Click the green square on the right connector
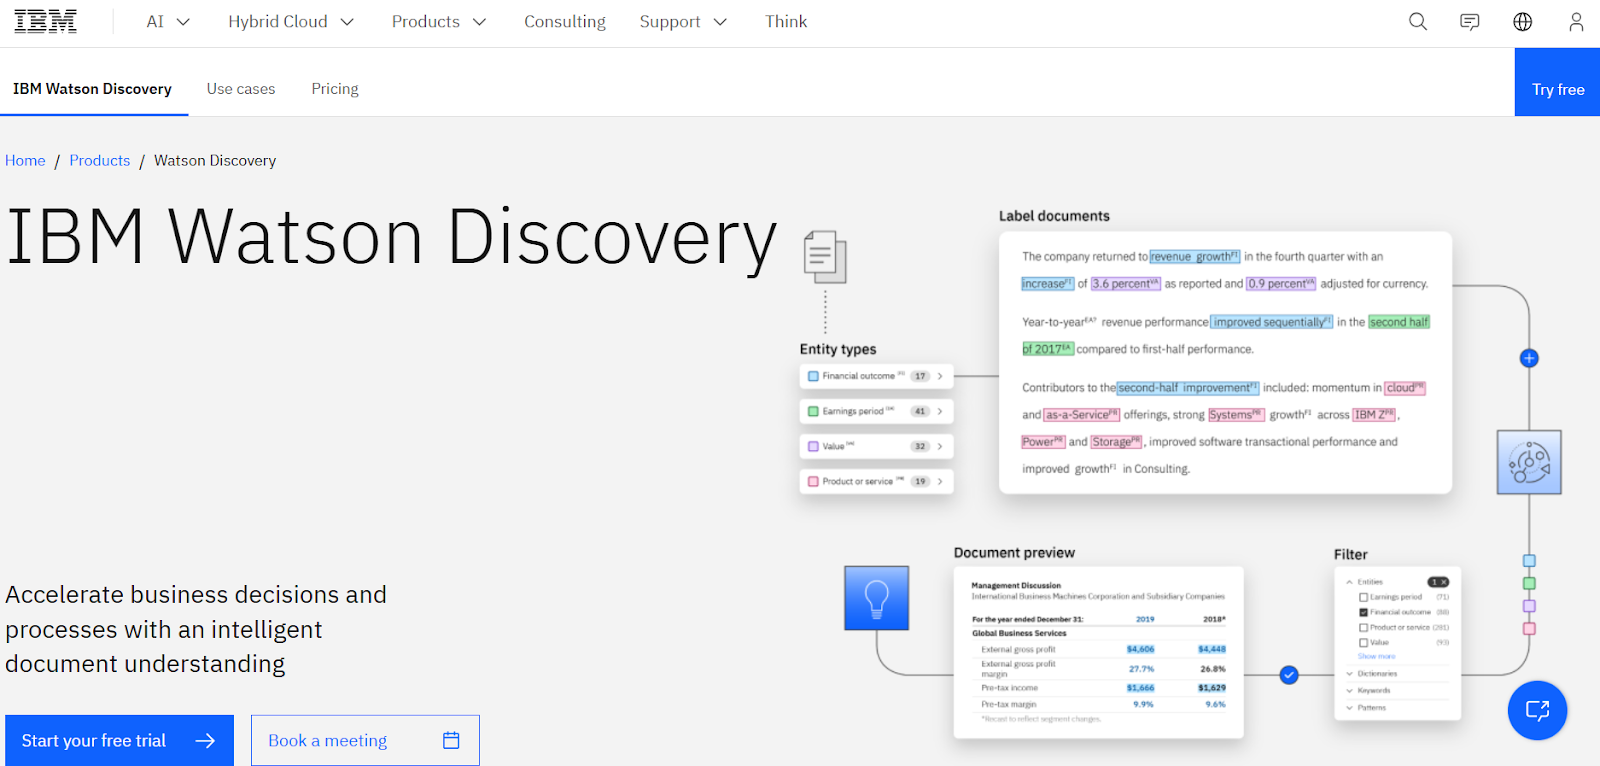The image size is (1600, 766). pos(1529,583)
